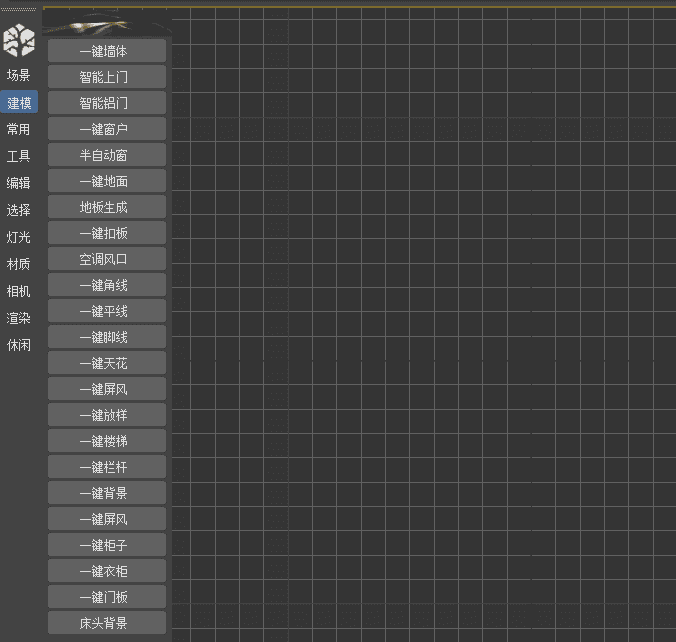The width and height of the screenshot is (676, 642).
Task: Click the 一键衣柜 button
Action: pyautogui.click(x=106, y=571)
